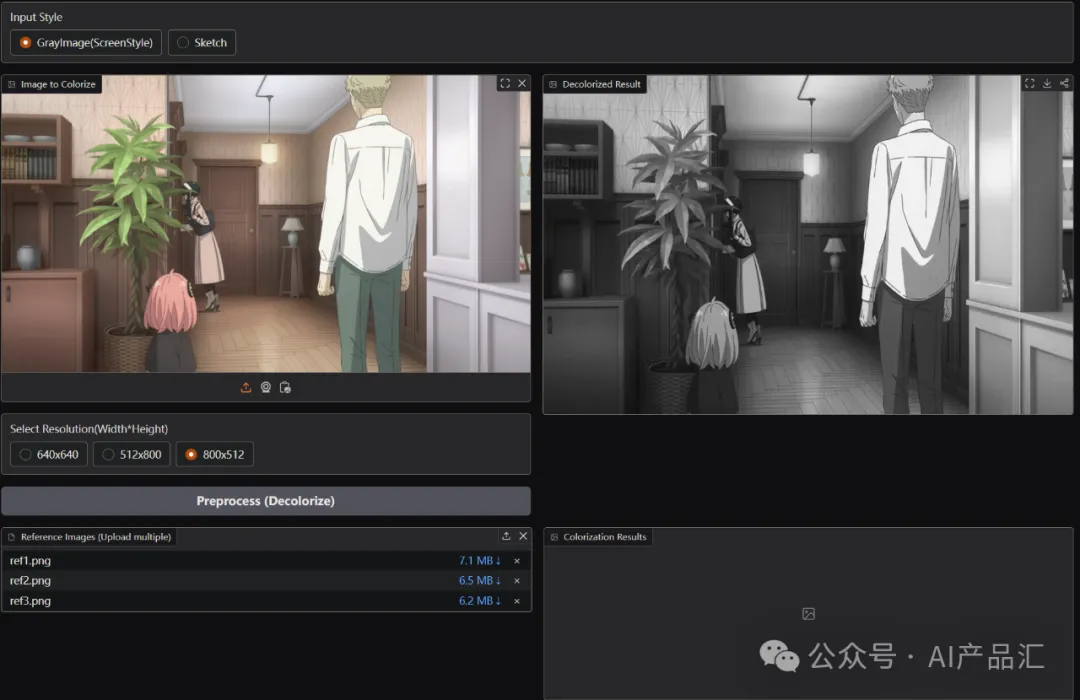Download ref2.png via the 6.5 MB link
Viewport: 1080px width, 700px height.
click(x=479, y=581)
